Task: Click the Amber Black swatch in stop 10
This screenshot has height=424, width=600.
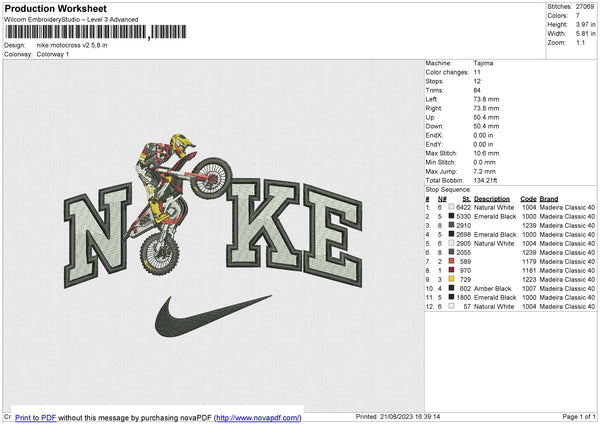Action: tap(452, 288)
